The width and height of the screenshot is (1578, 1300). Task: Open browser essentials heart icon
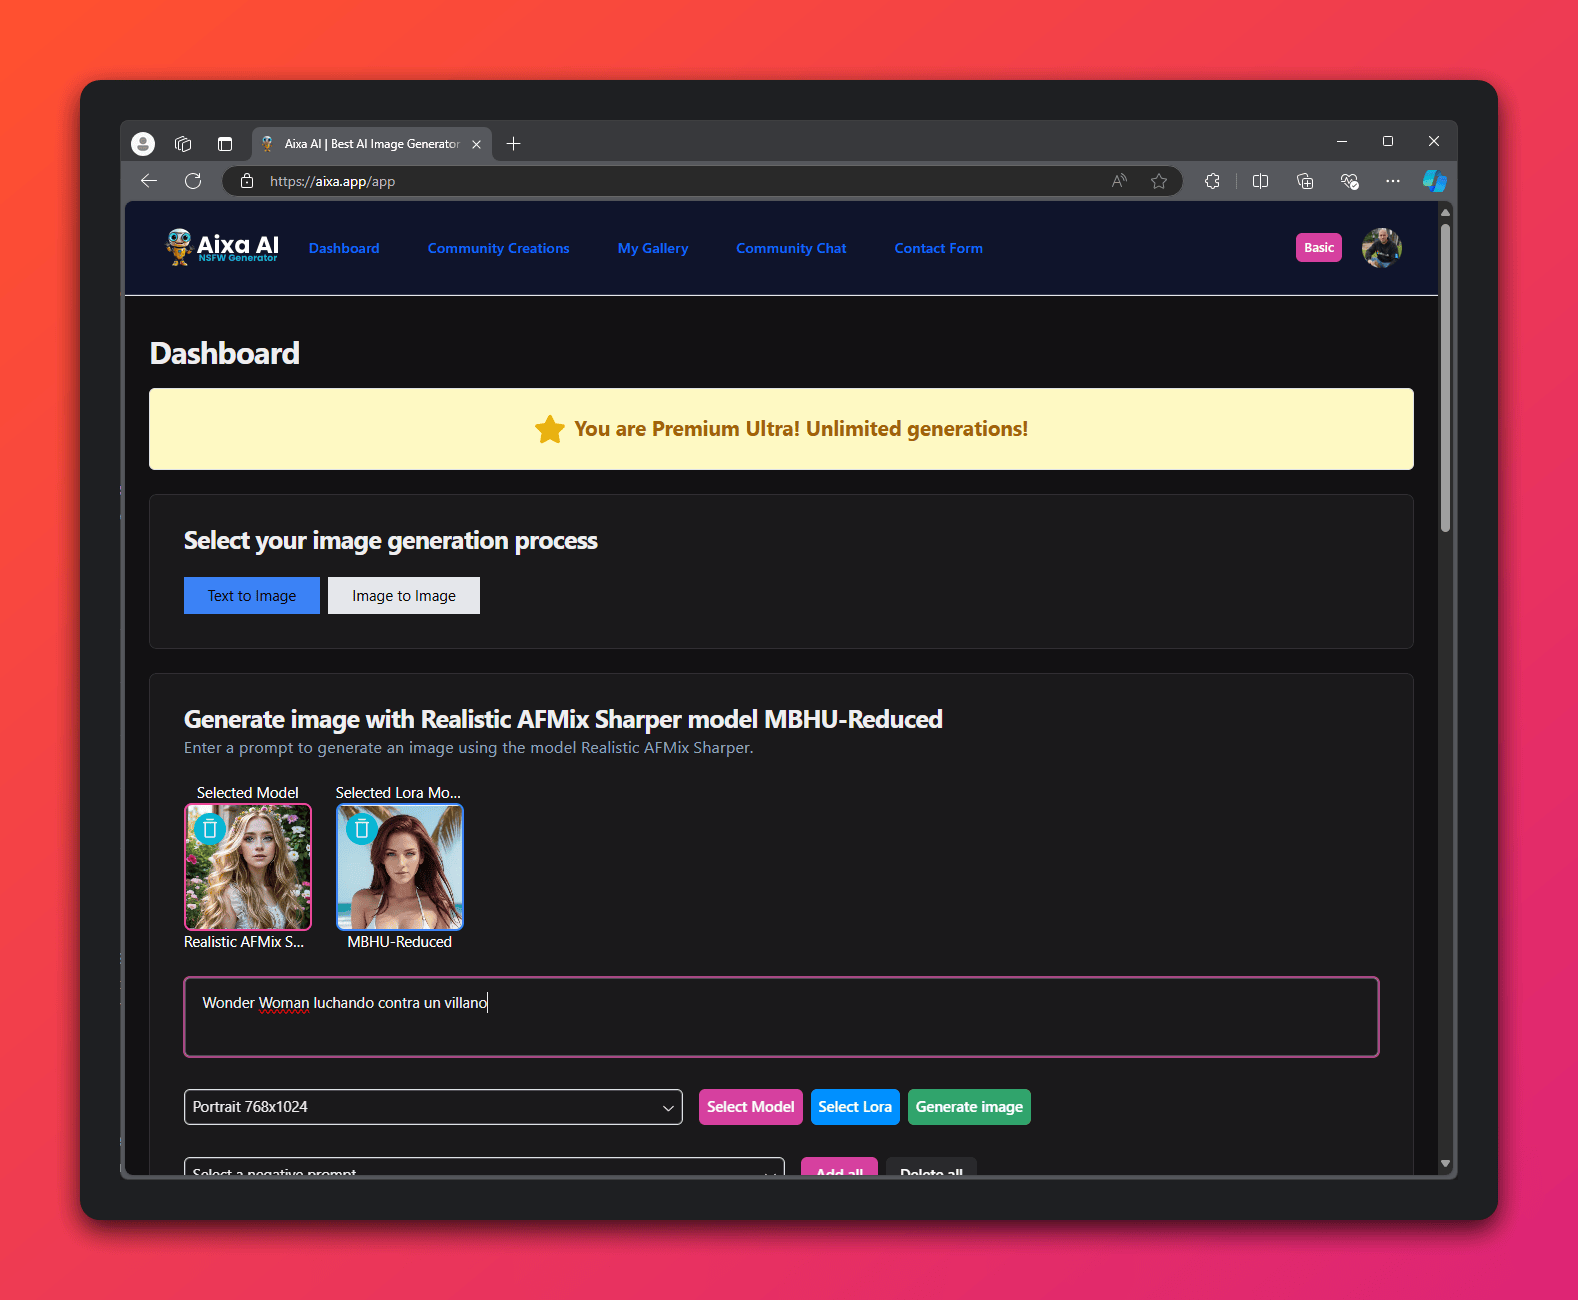pos(1349,181)
